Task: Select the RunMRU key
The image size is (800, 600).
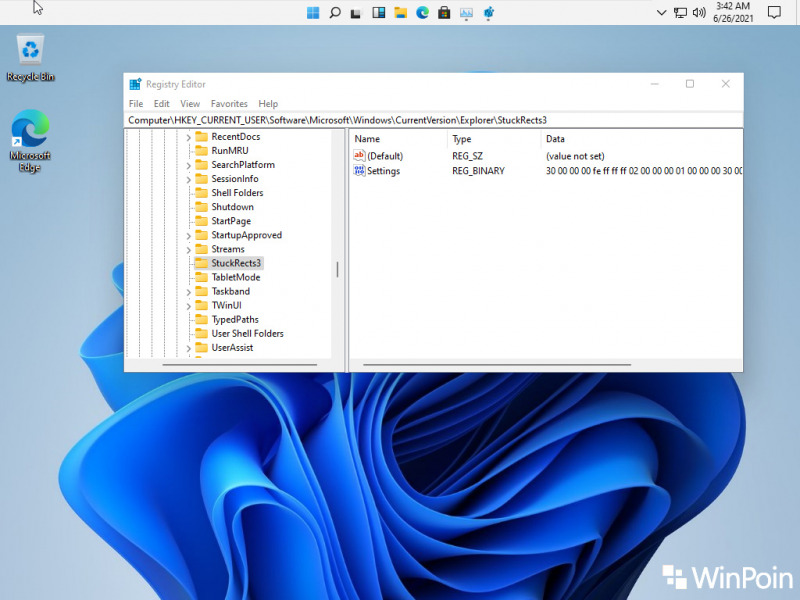Action: (230, 151)
